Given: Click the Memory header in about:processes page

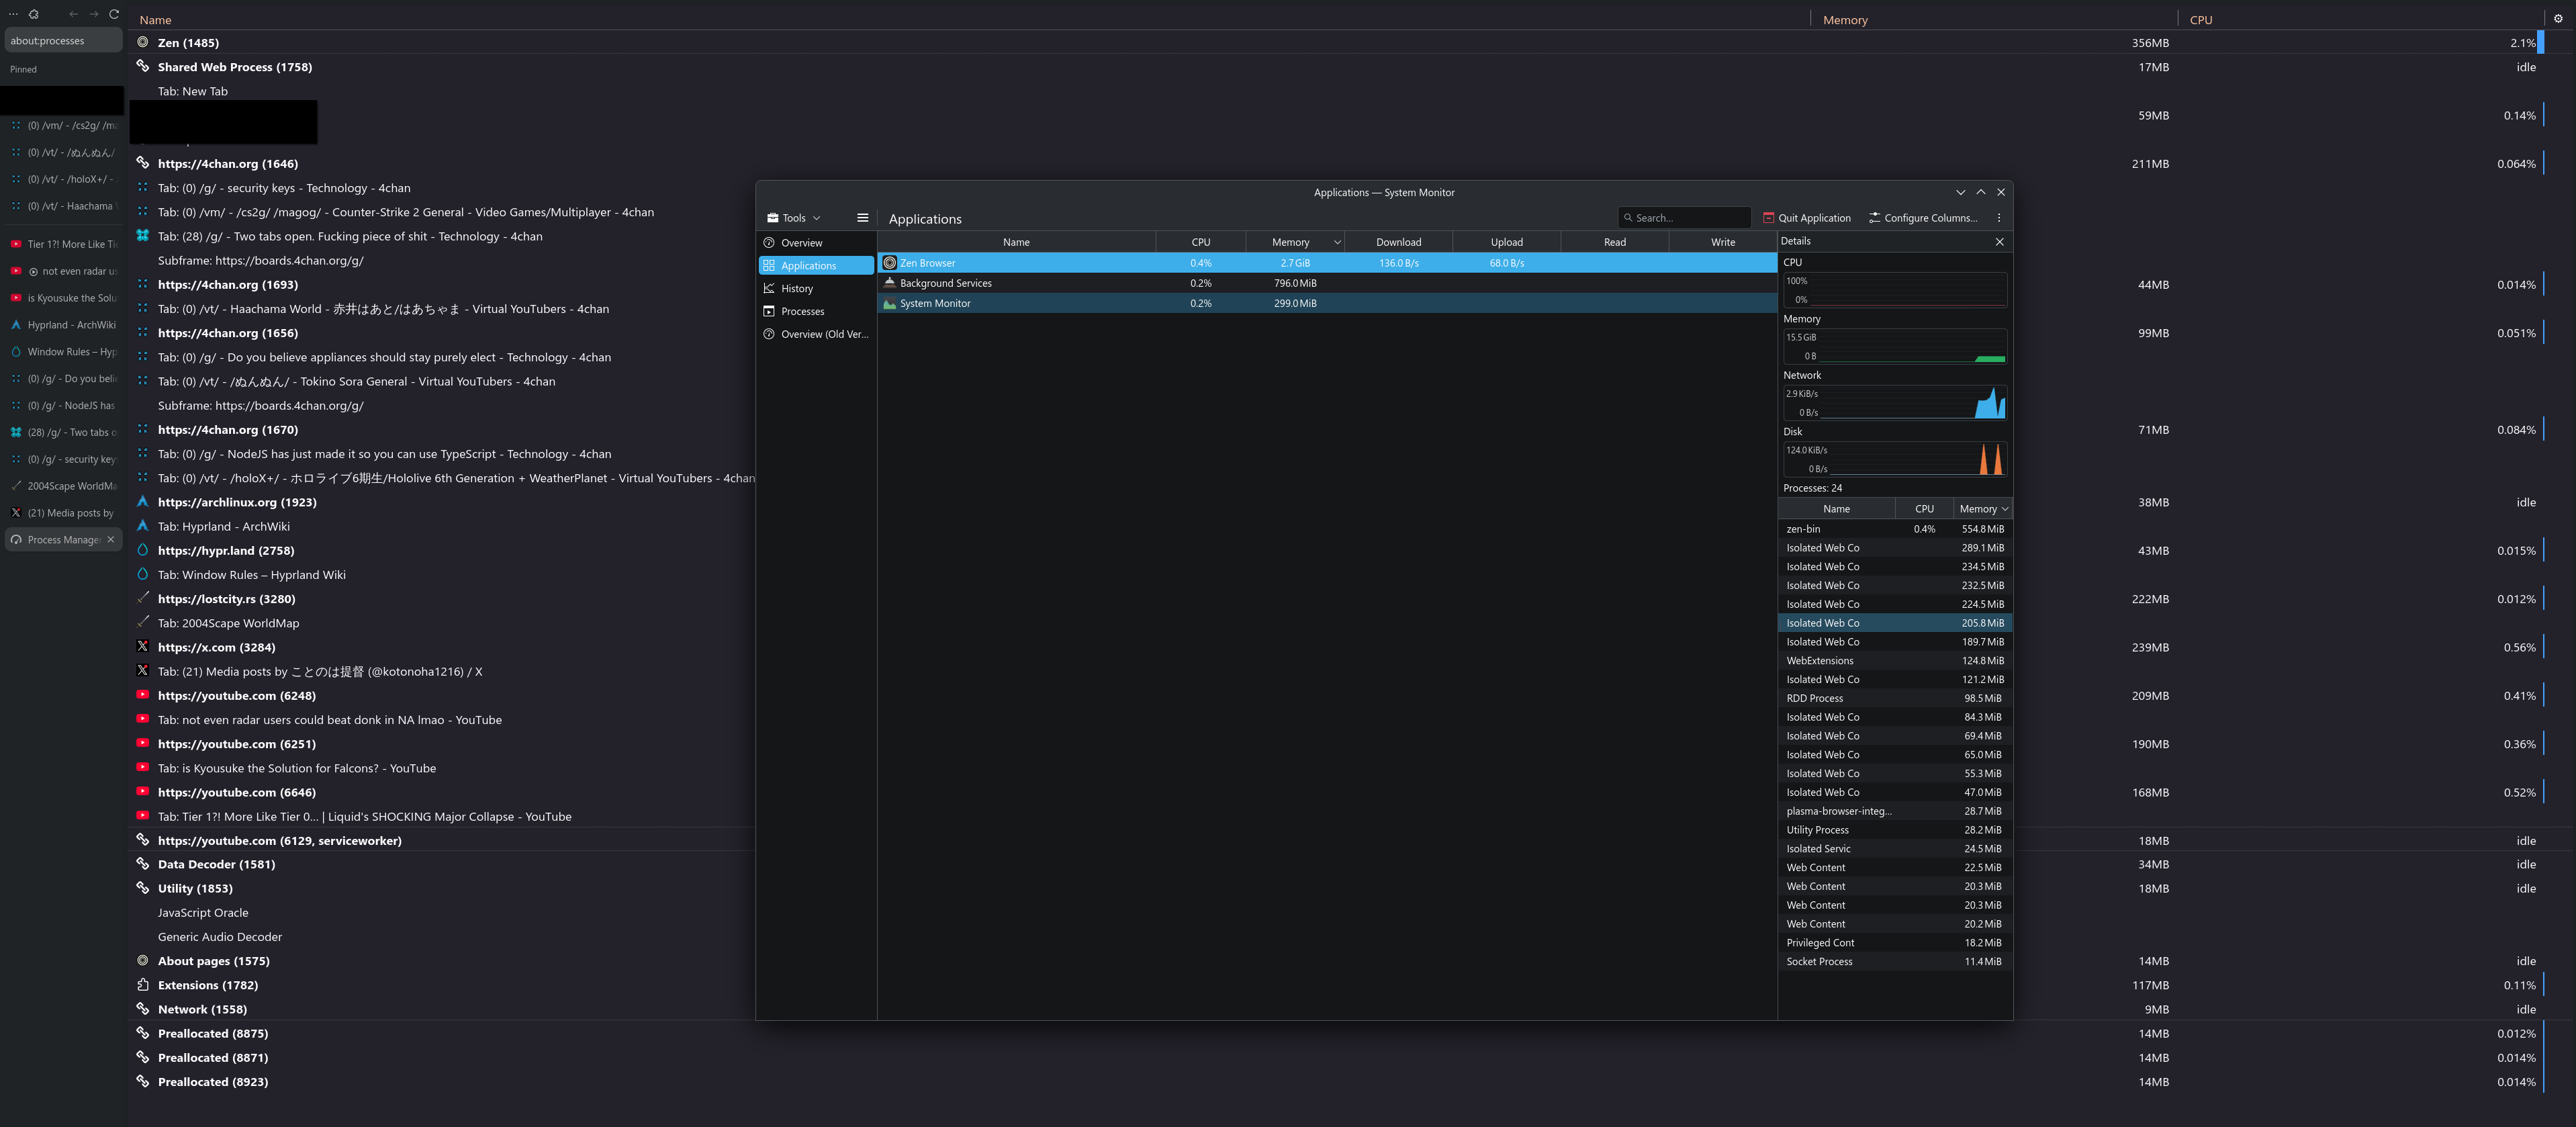Looking at the screenshot, I should pyautogui.click(x=1845, y=20).
